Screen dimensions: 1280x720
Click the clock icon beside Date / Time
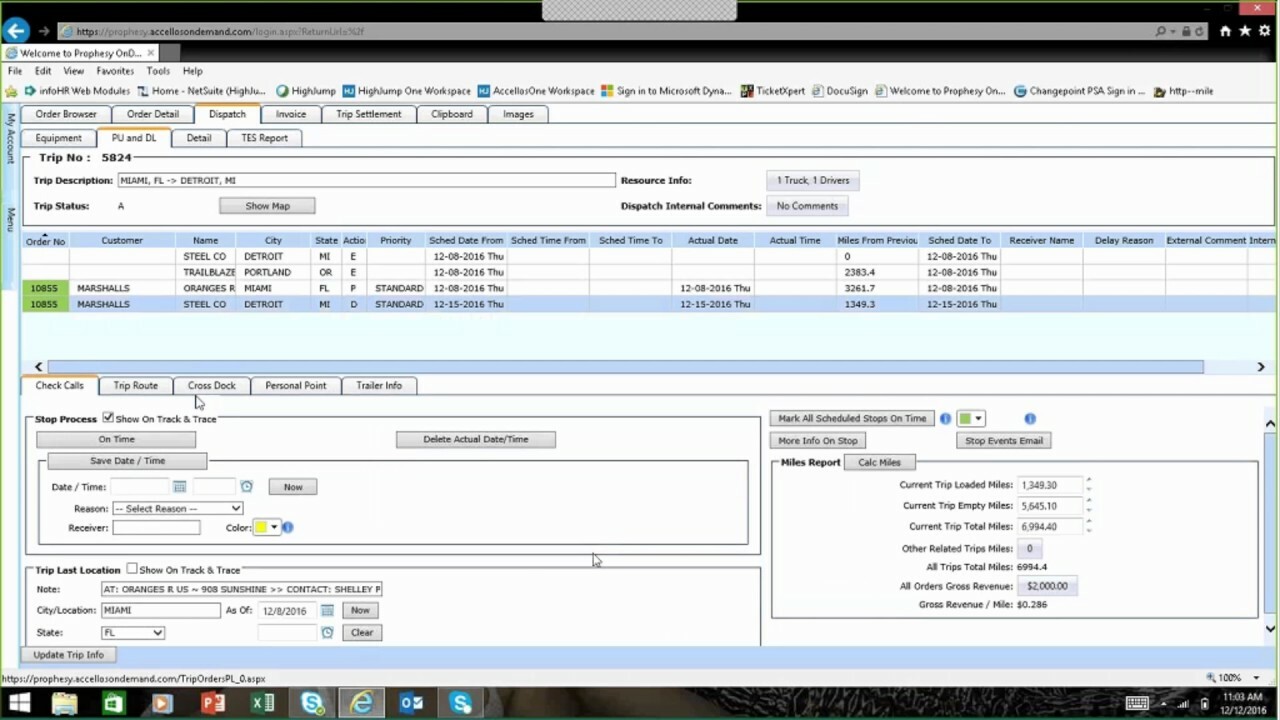[x=246, y=486]
